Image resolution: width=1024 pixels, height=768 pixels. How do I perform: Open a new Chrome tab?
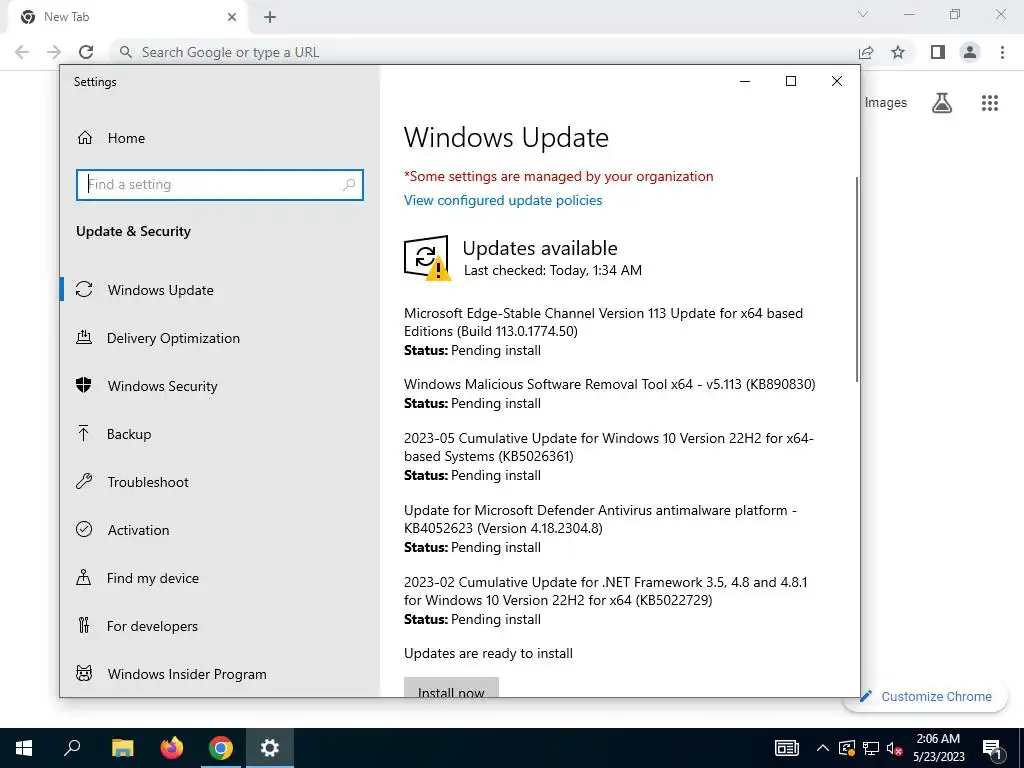tap(270, 17)
